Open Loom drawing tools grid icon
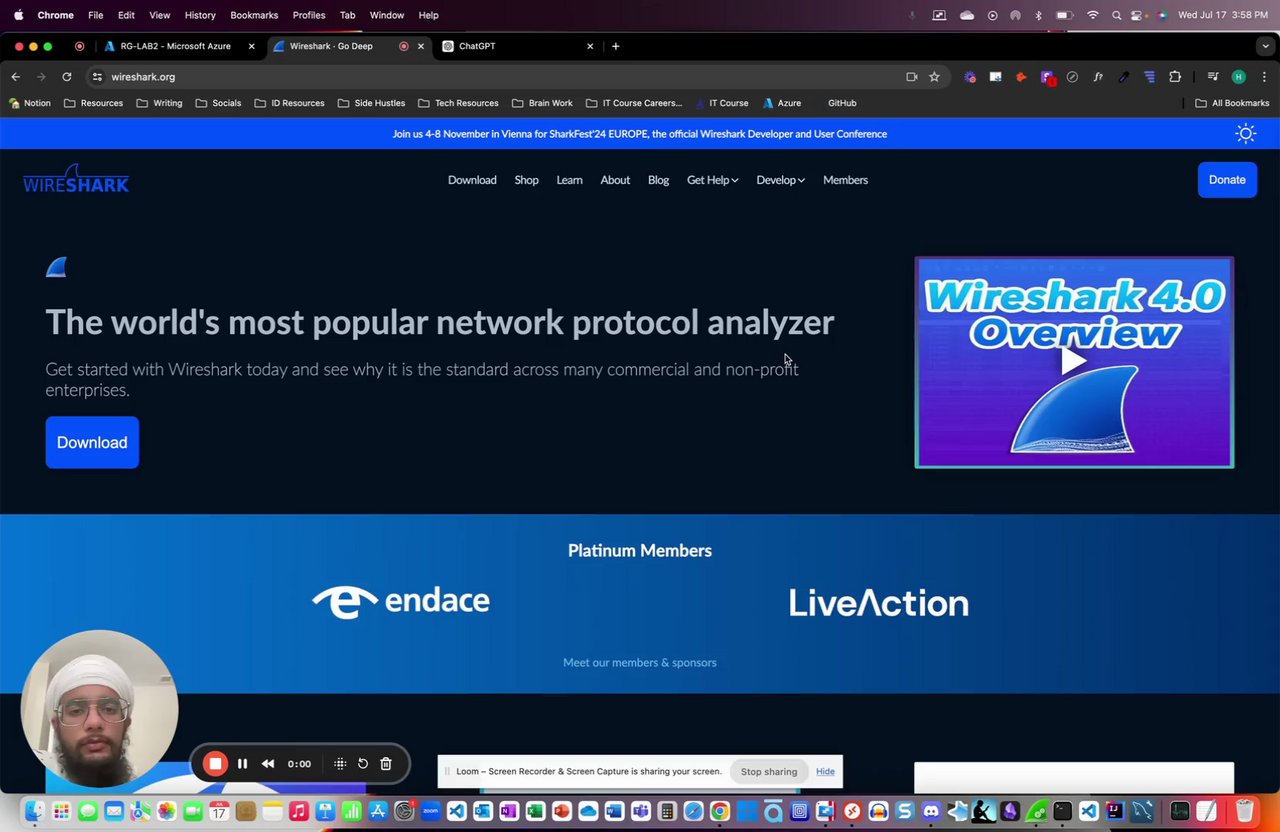 click(x=340, y=764)
